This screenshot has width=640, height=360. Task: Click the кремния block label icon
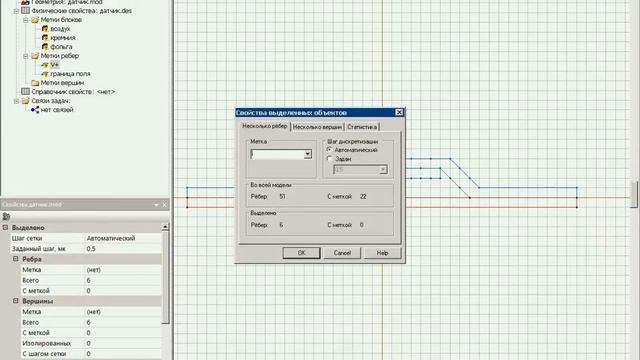pyautogui.click(x=45, y=38)
